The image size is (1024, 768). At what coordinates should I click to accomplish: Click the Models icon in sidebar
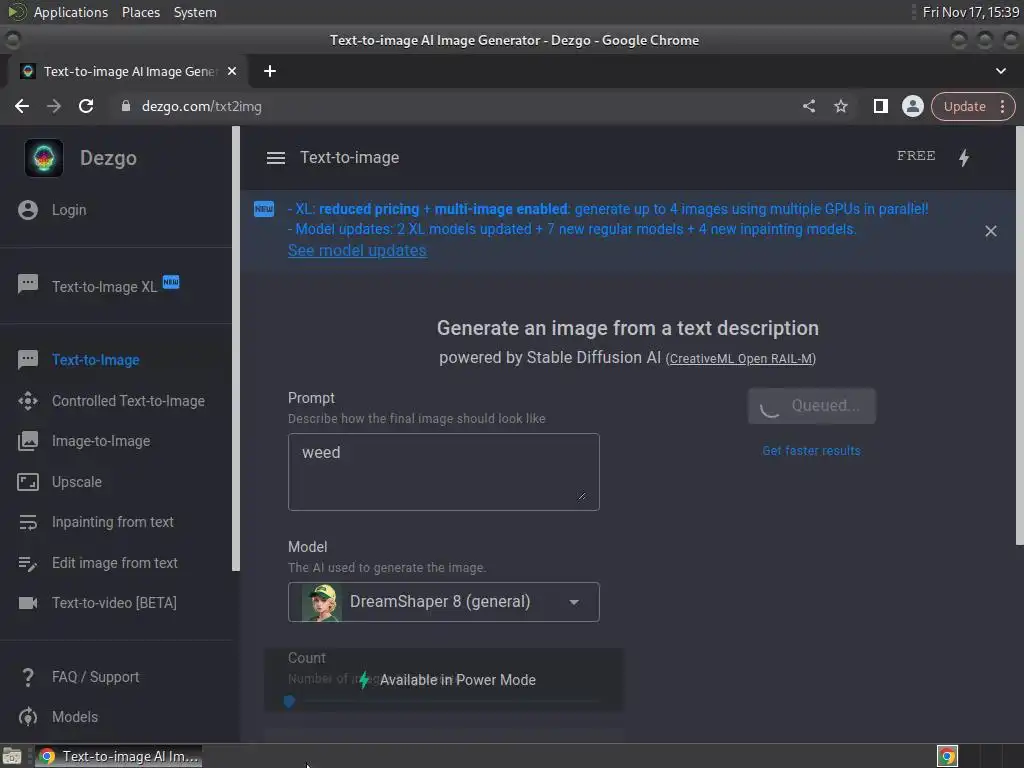pyautogui.click(x=28, y=717)
